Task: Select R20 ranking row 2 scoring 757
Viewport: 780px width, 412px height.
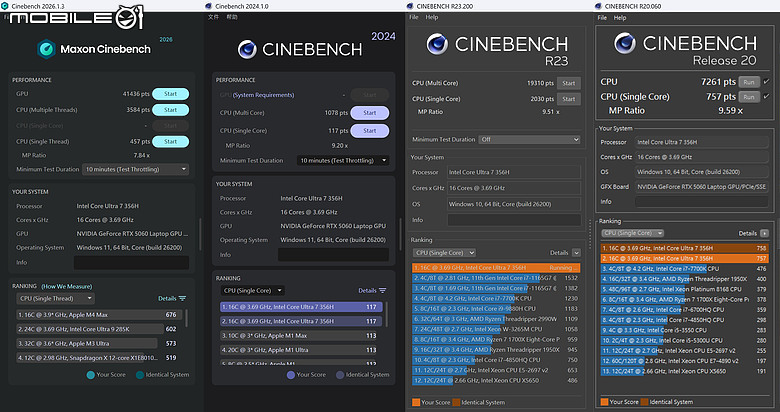Action: pyautogui.click(x=684, y=258)
